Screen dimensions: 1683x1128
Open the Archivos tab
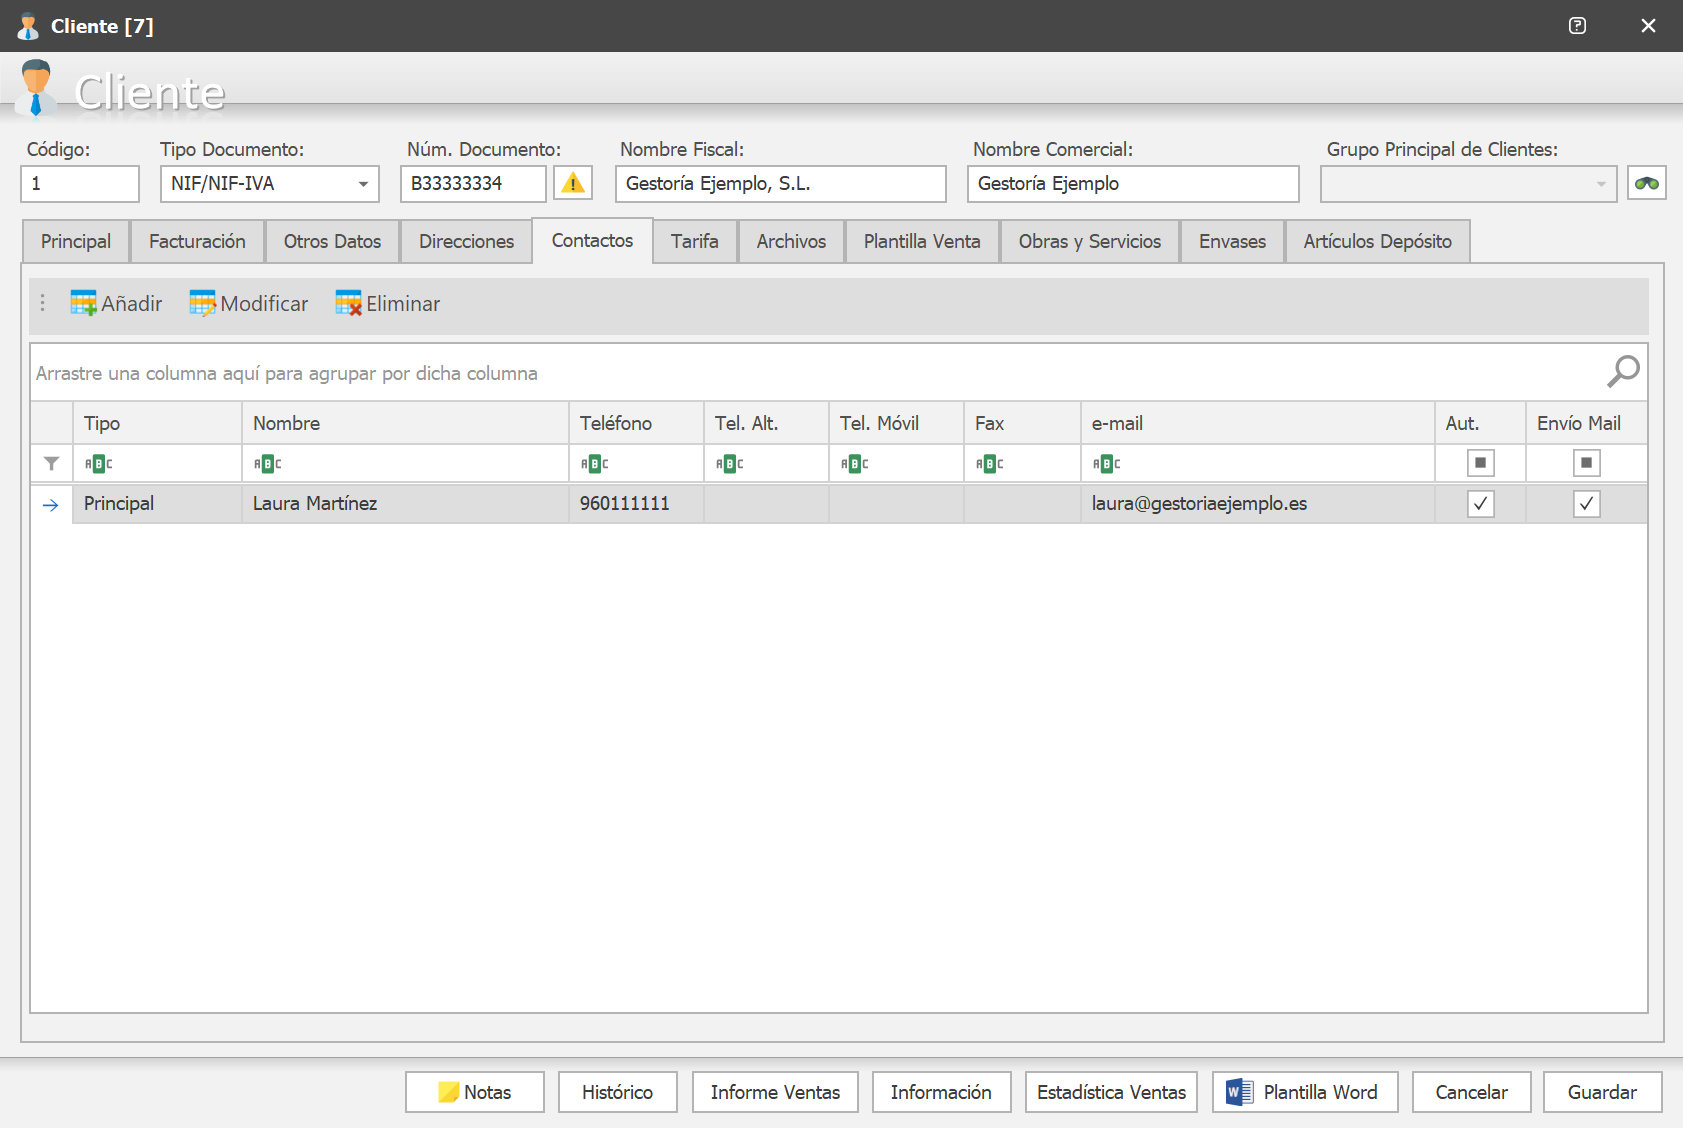point(791,241)
